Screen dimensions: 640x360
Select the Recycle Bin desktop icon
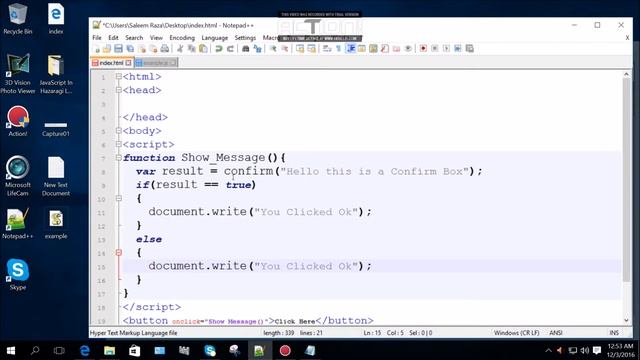click(17, 19)
